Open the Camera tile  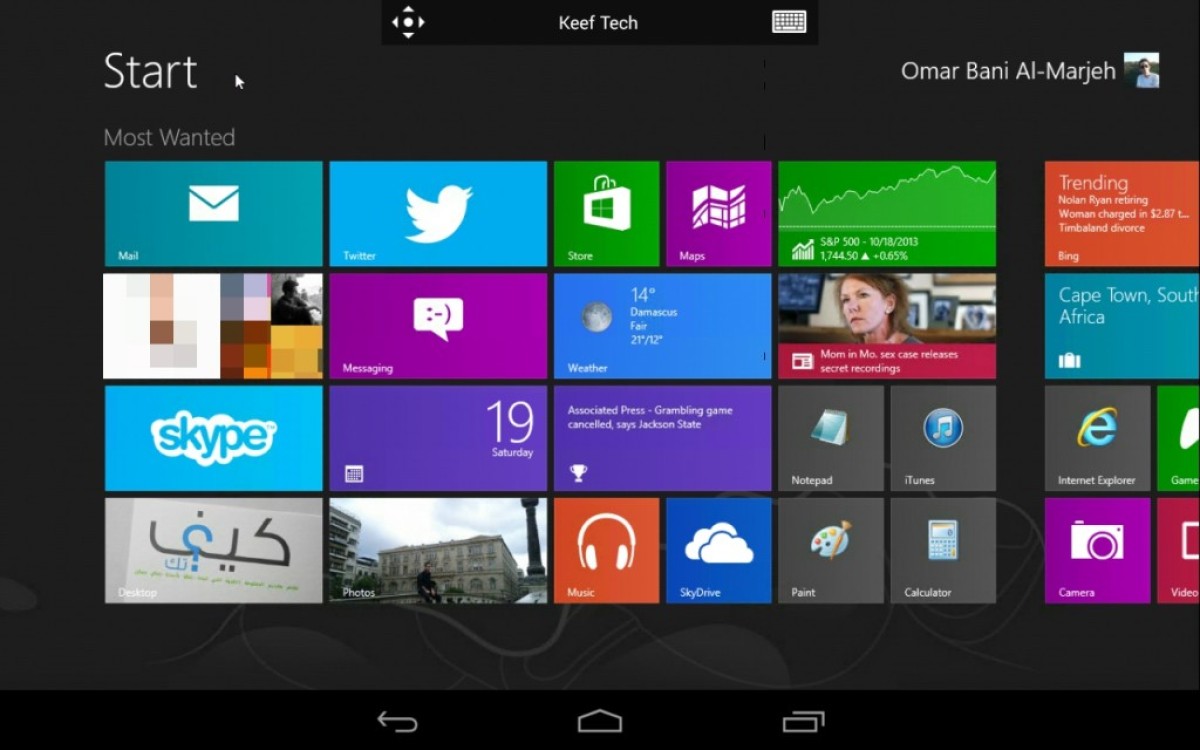tap(1096, 550)
